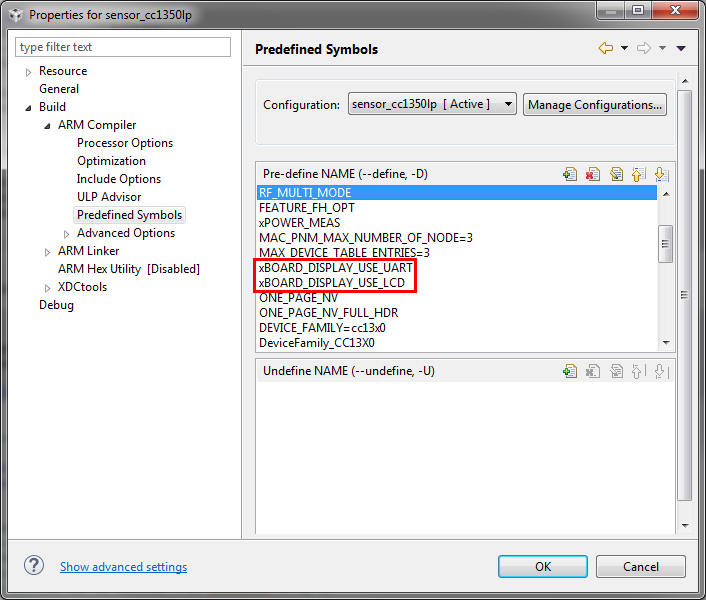Screen dimensions: 706x600
Task: Move pre-define symbol up
Action: (x=638, y=174)
